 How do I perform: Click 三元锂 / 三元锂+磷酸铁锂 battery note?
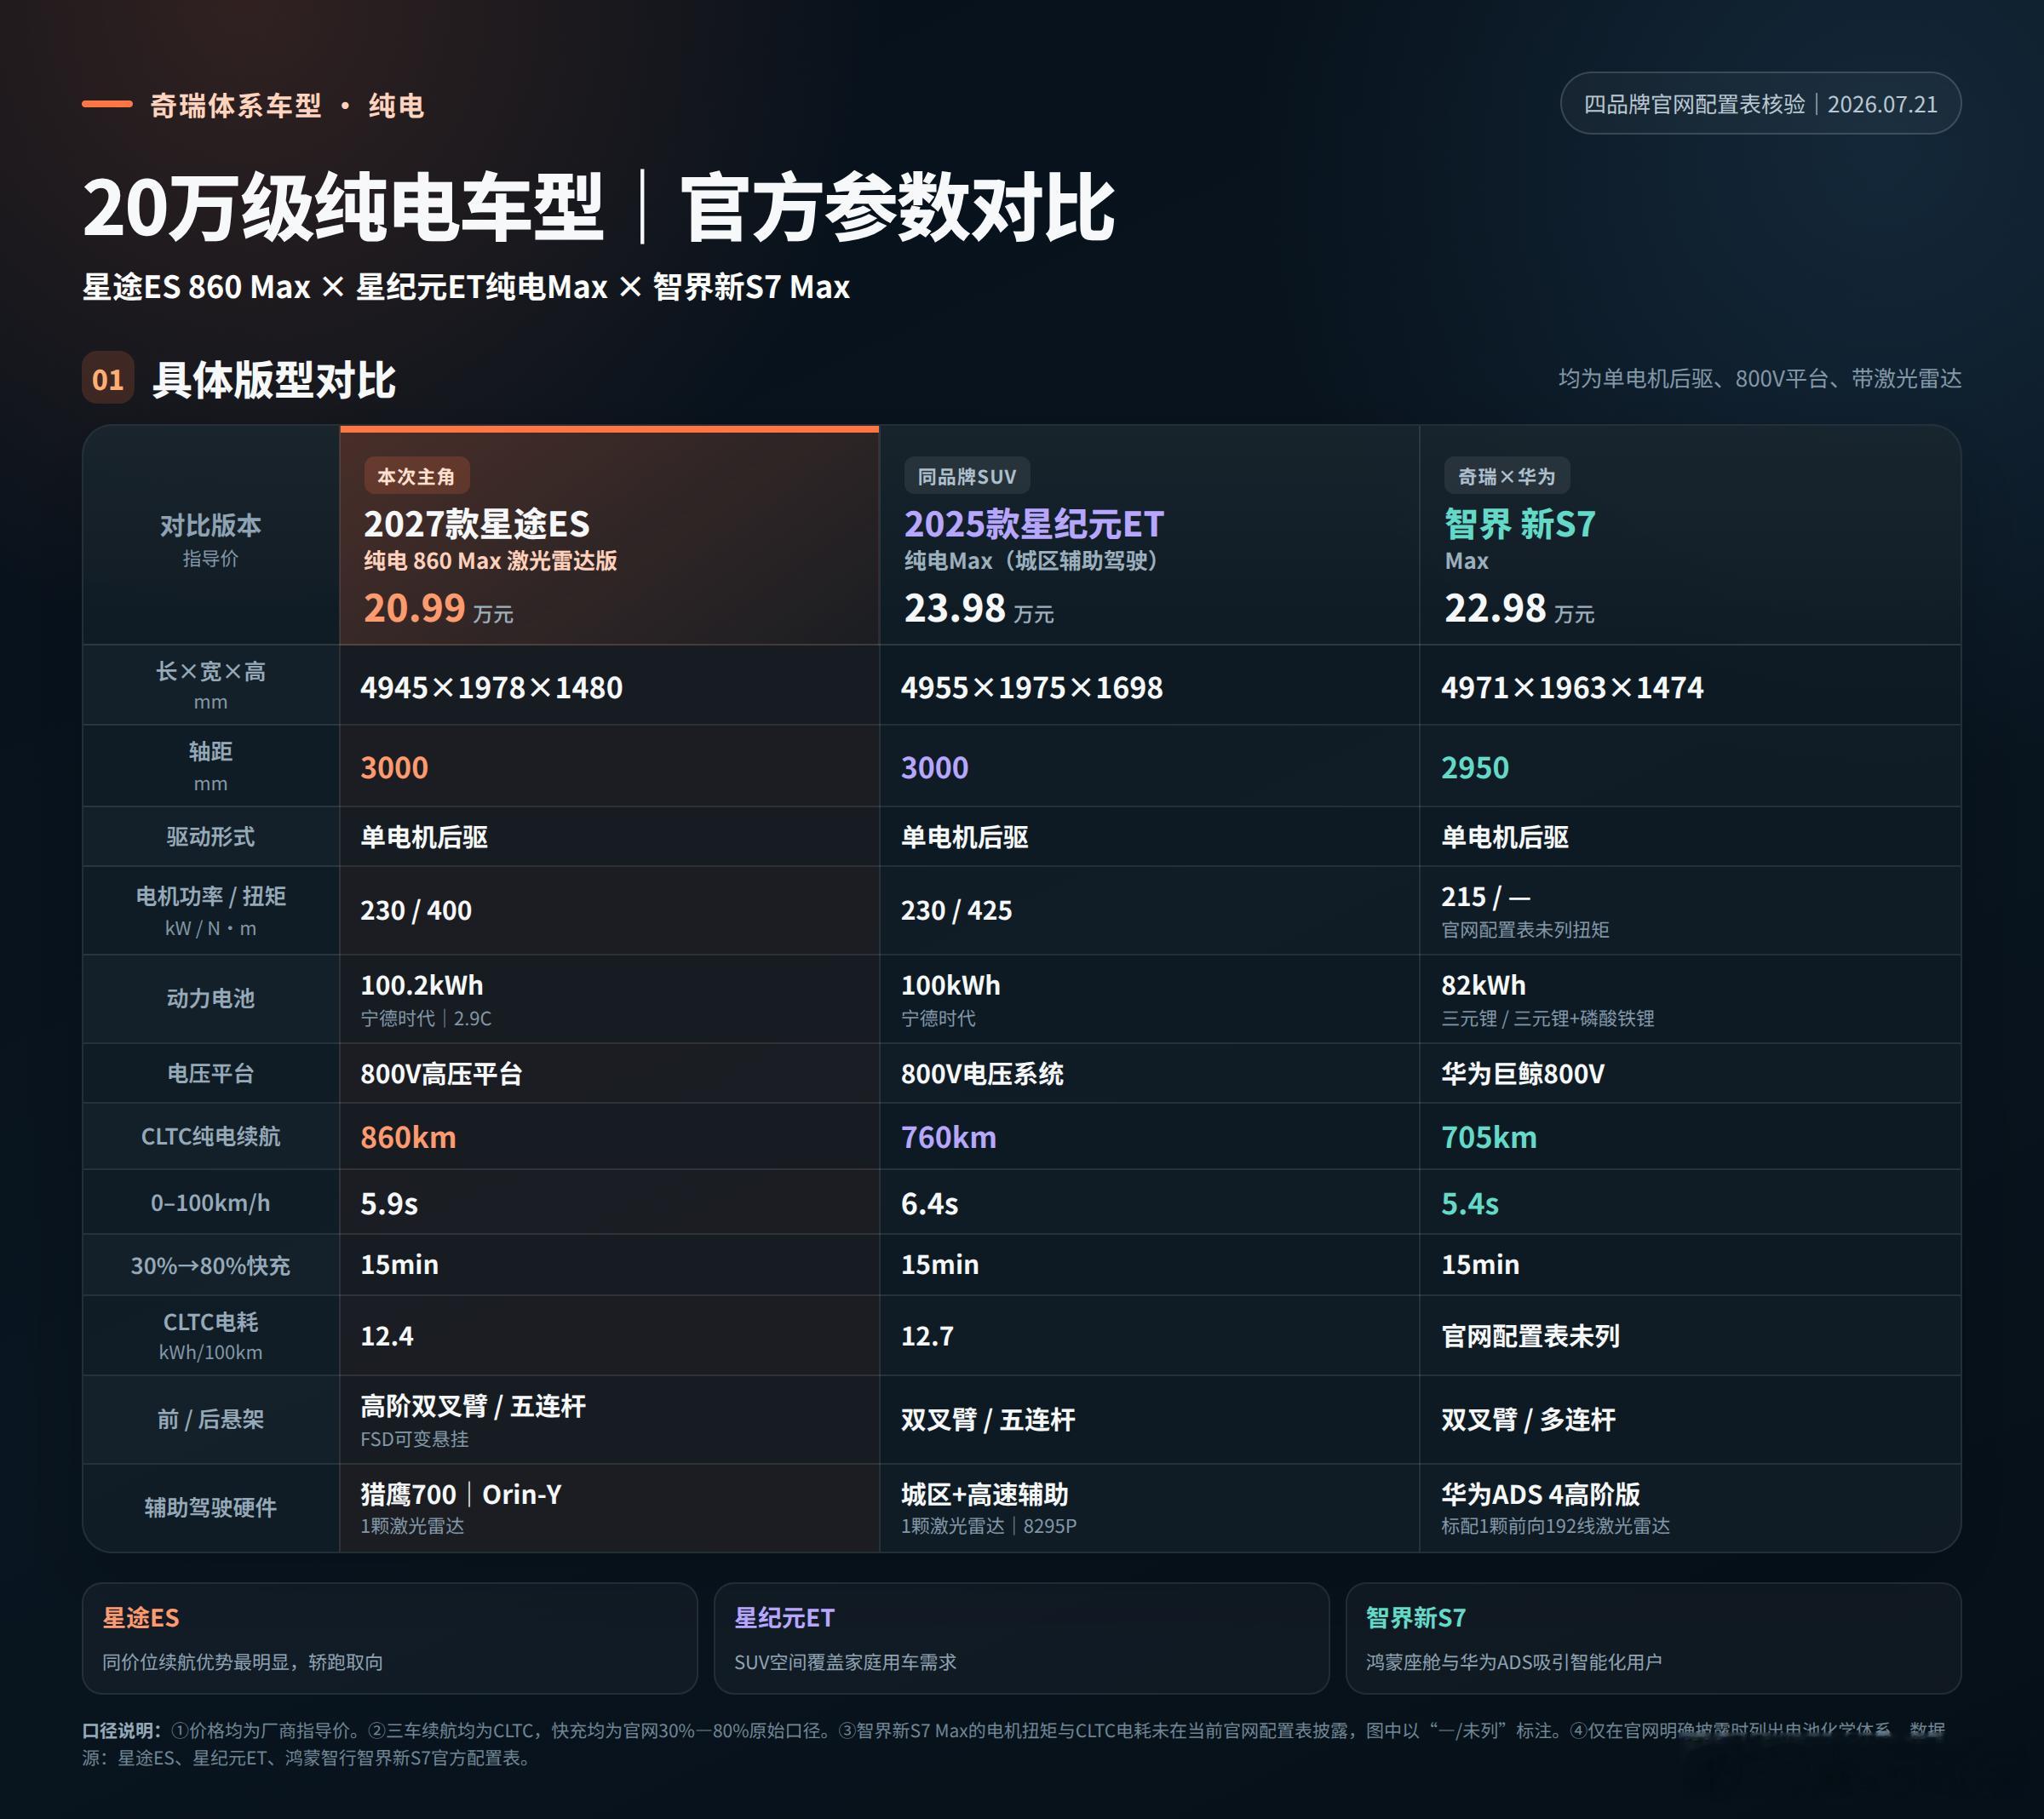point(1548,1018)
